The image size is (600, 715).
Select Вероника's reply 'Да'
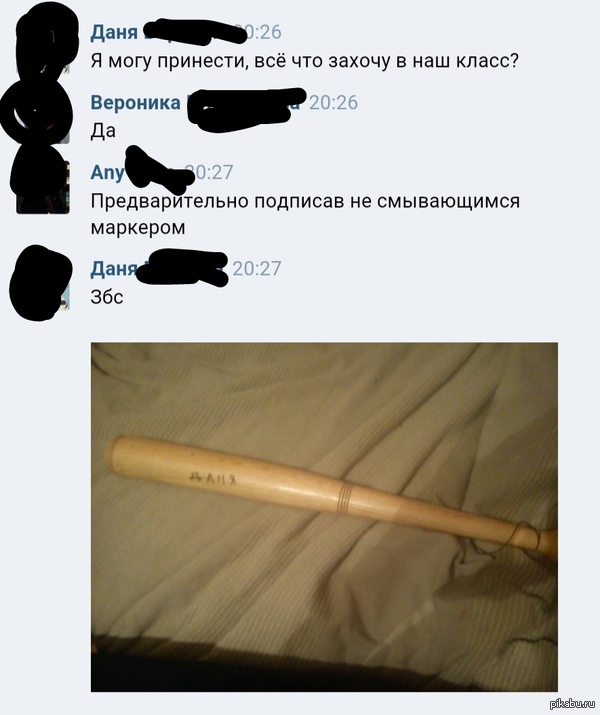(x=103, y=131)
